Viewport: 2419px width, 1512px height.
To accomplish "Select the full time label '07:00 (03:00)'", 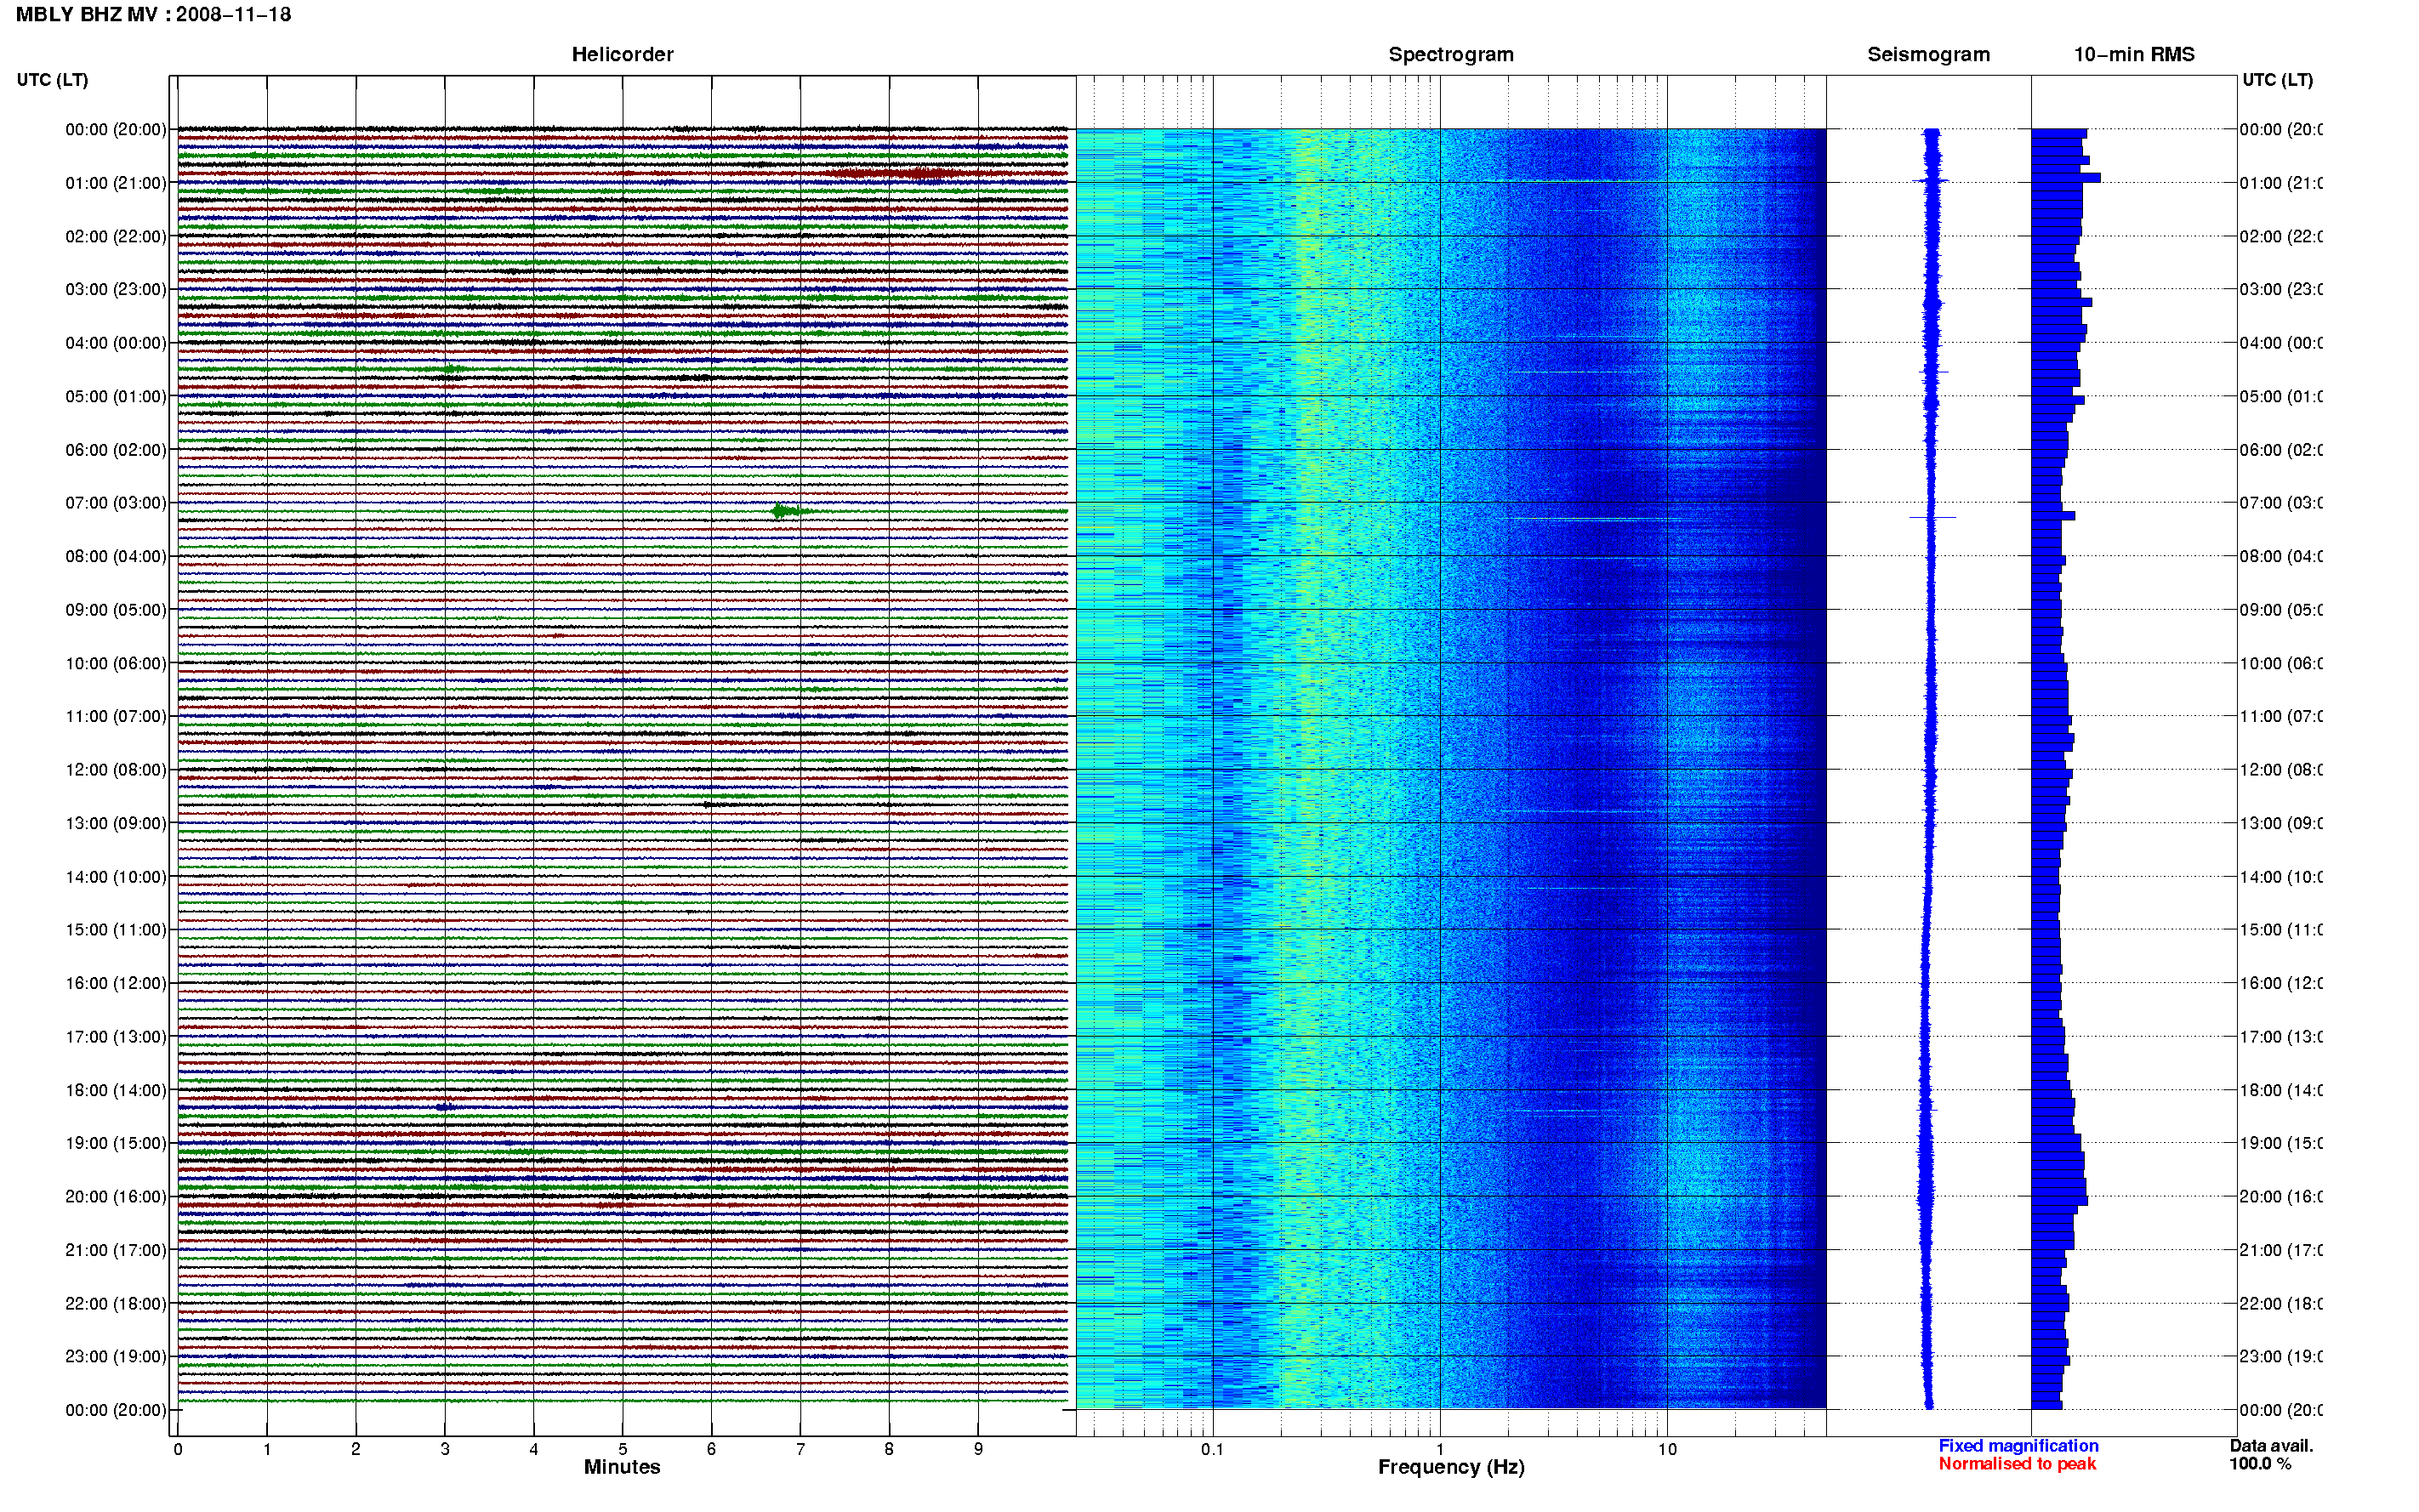I will pos(116,503).
